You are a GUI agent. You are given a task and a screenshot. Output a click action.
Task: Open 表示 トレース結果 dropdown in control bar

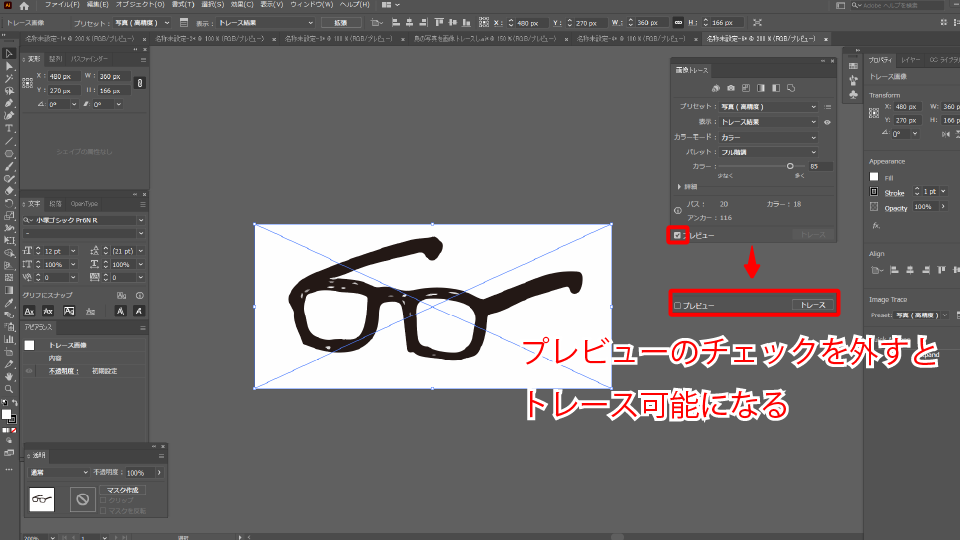point(266,23)
